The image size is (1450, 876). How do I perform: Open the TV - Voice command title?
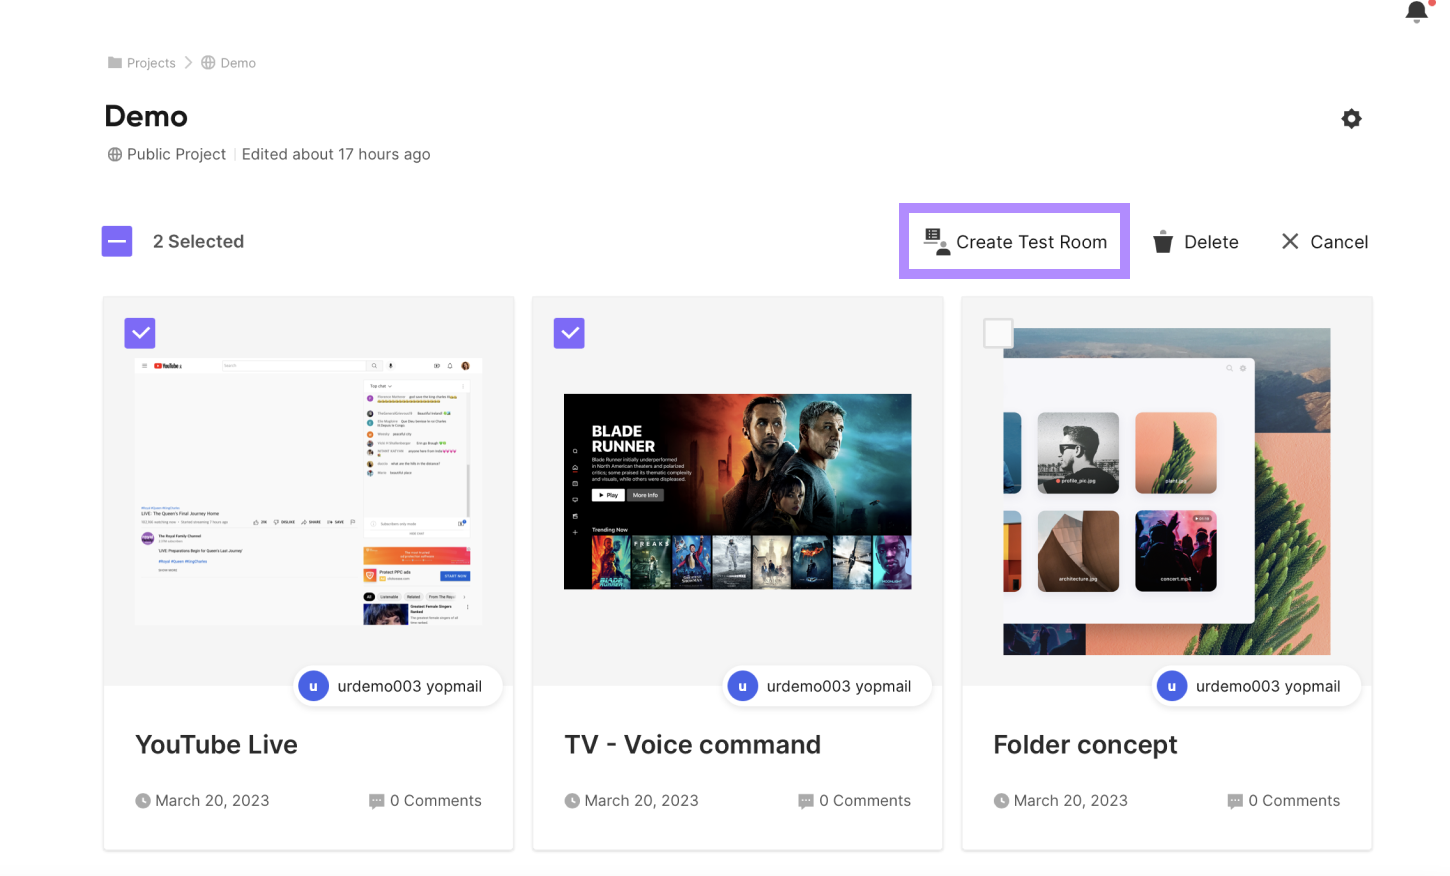(692, 745)
